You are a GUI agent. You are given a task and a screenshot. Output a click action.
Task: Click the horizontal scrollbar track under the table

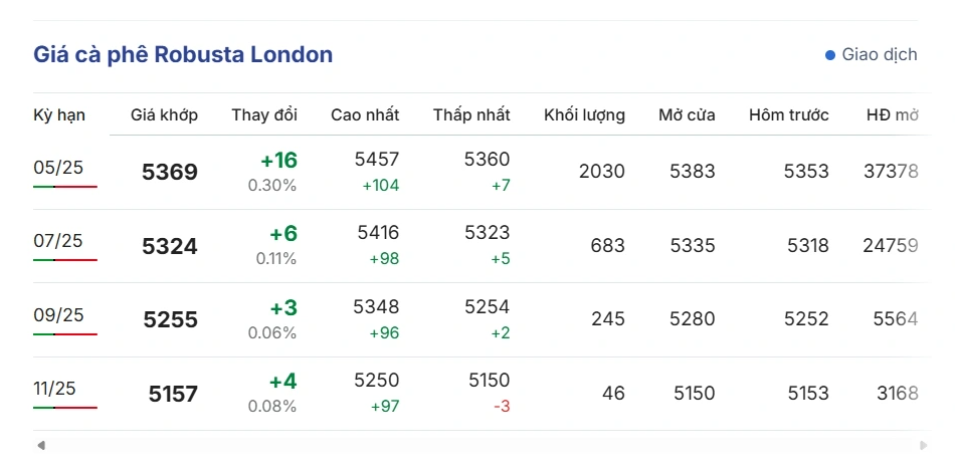click(480, 445)
